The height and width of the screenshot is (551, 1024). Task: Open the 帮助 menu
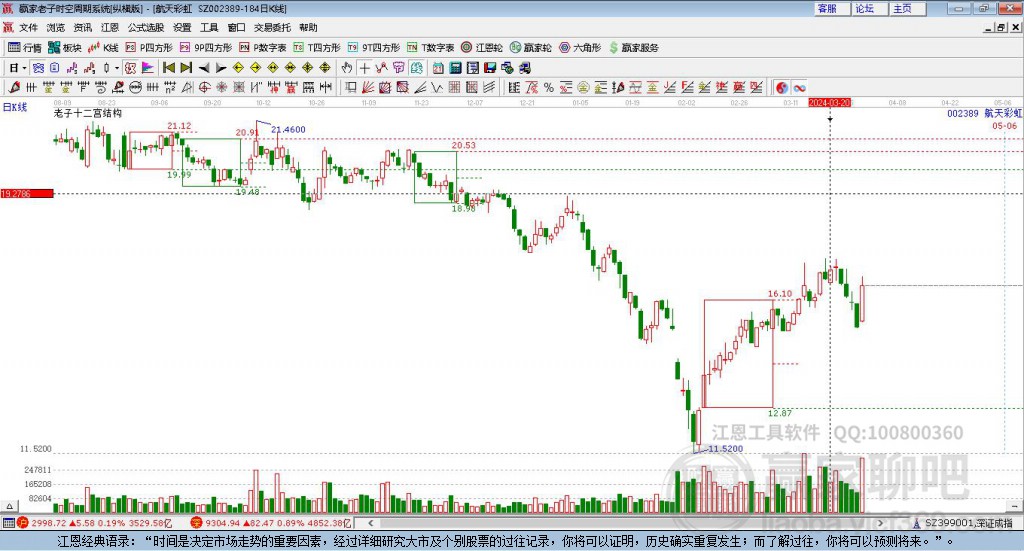308,27
